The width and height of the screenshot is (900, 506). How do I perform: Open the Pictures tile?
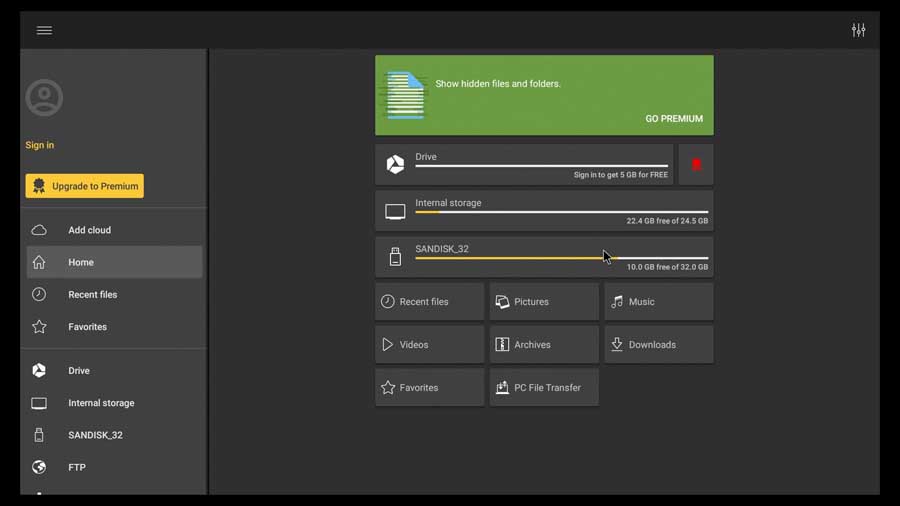click(x=544, y=302)
